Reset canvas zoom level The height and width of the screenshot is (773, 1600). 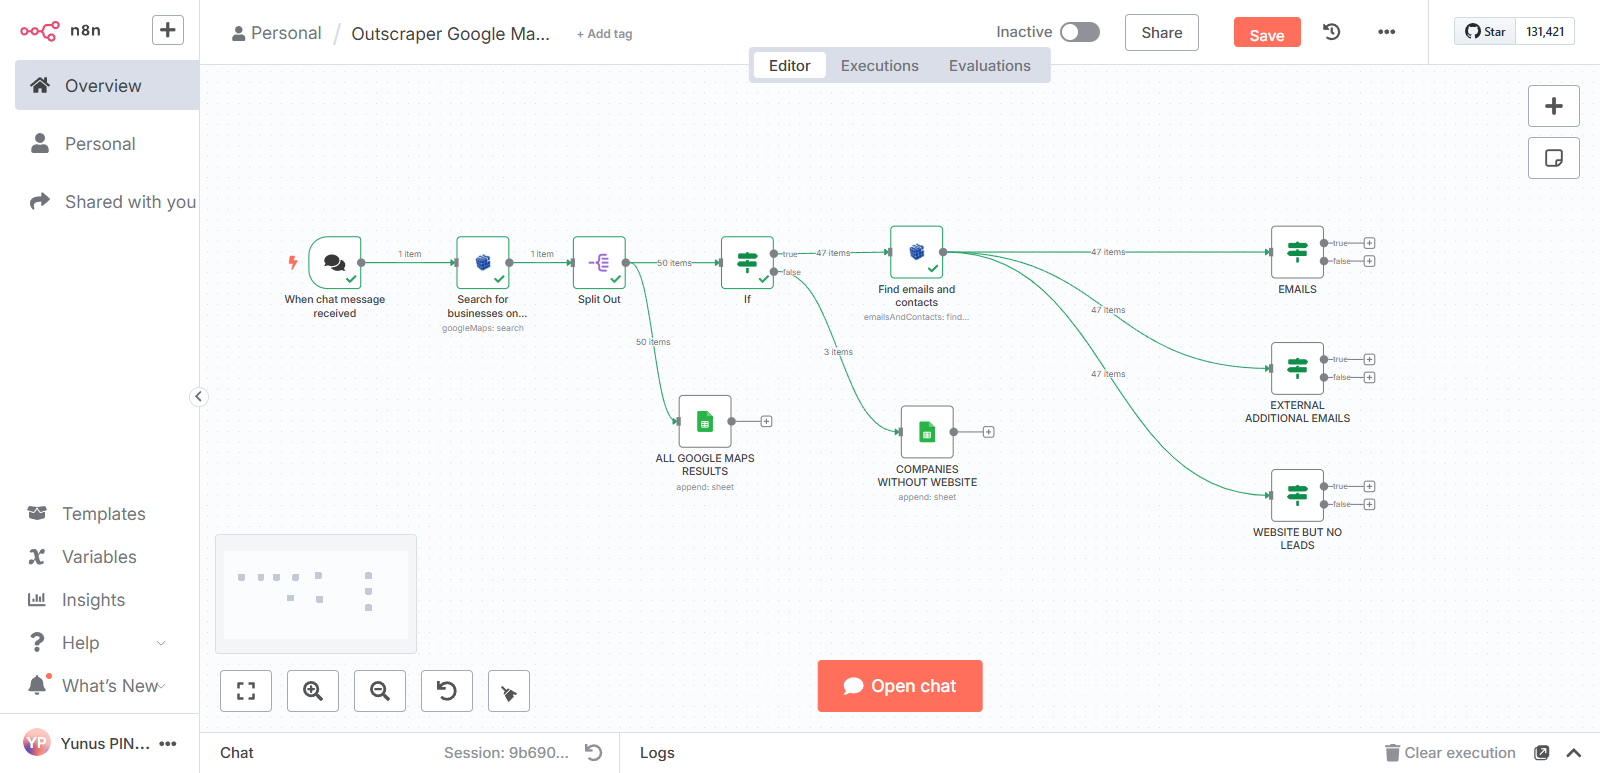[447, 691]
